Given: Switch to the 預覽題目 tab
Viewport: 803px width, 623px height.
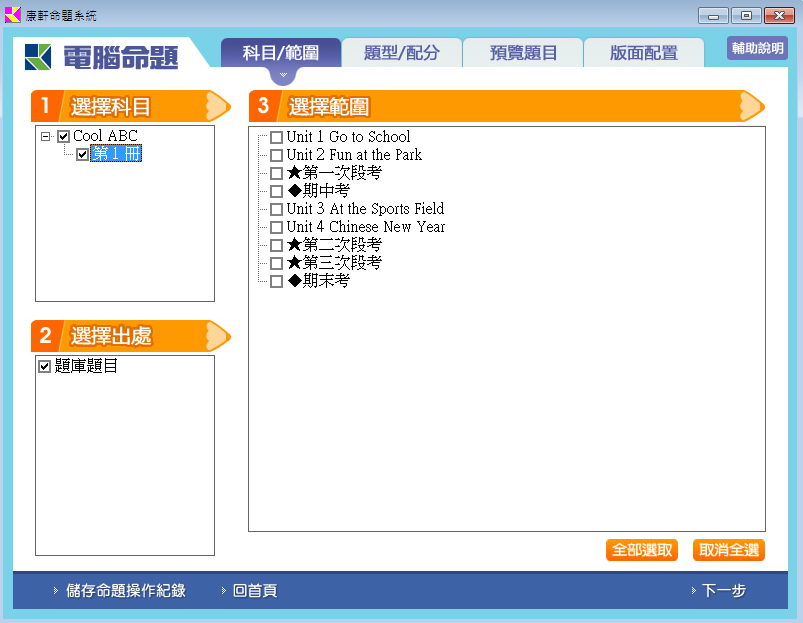Looking at the screenshot, I should [x=523, y=53].
